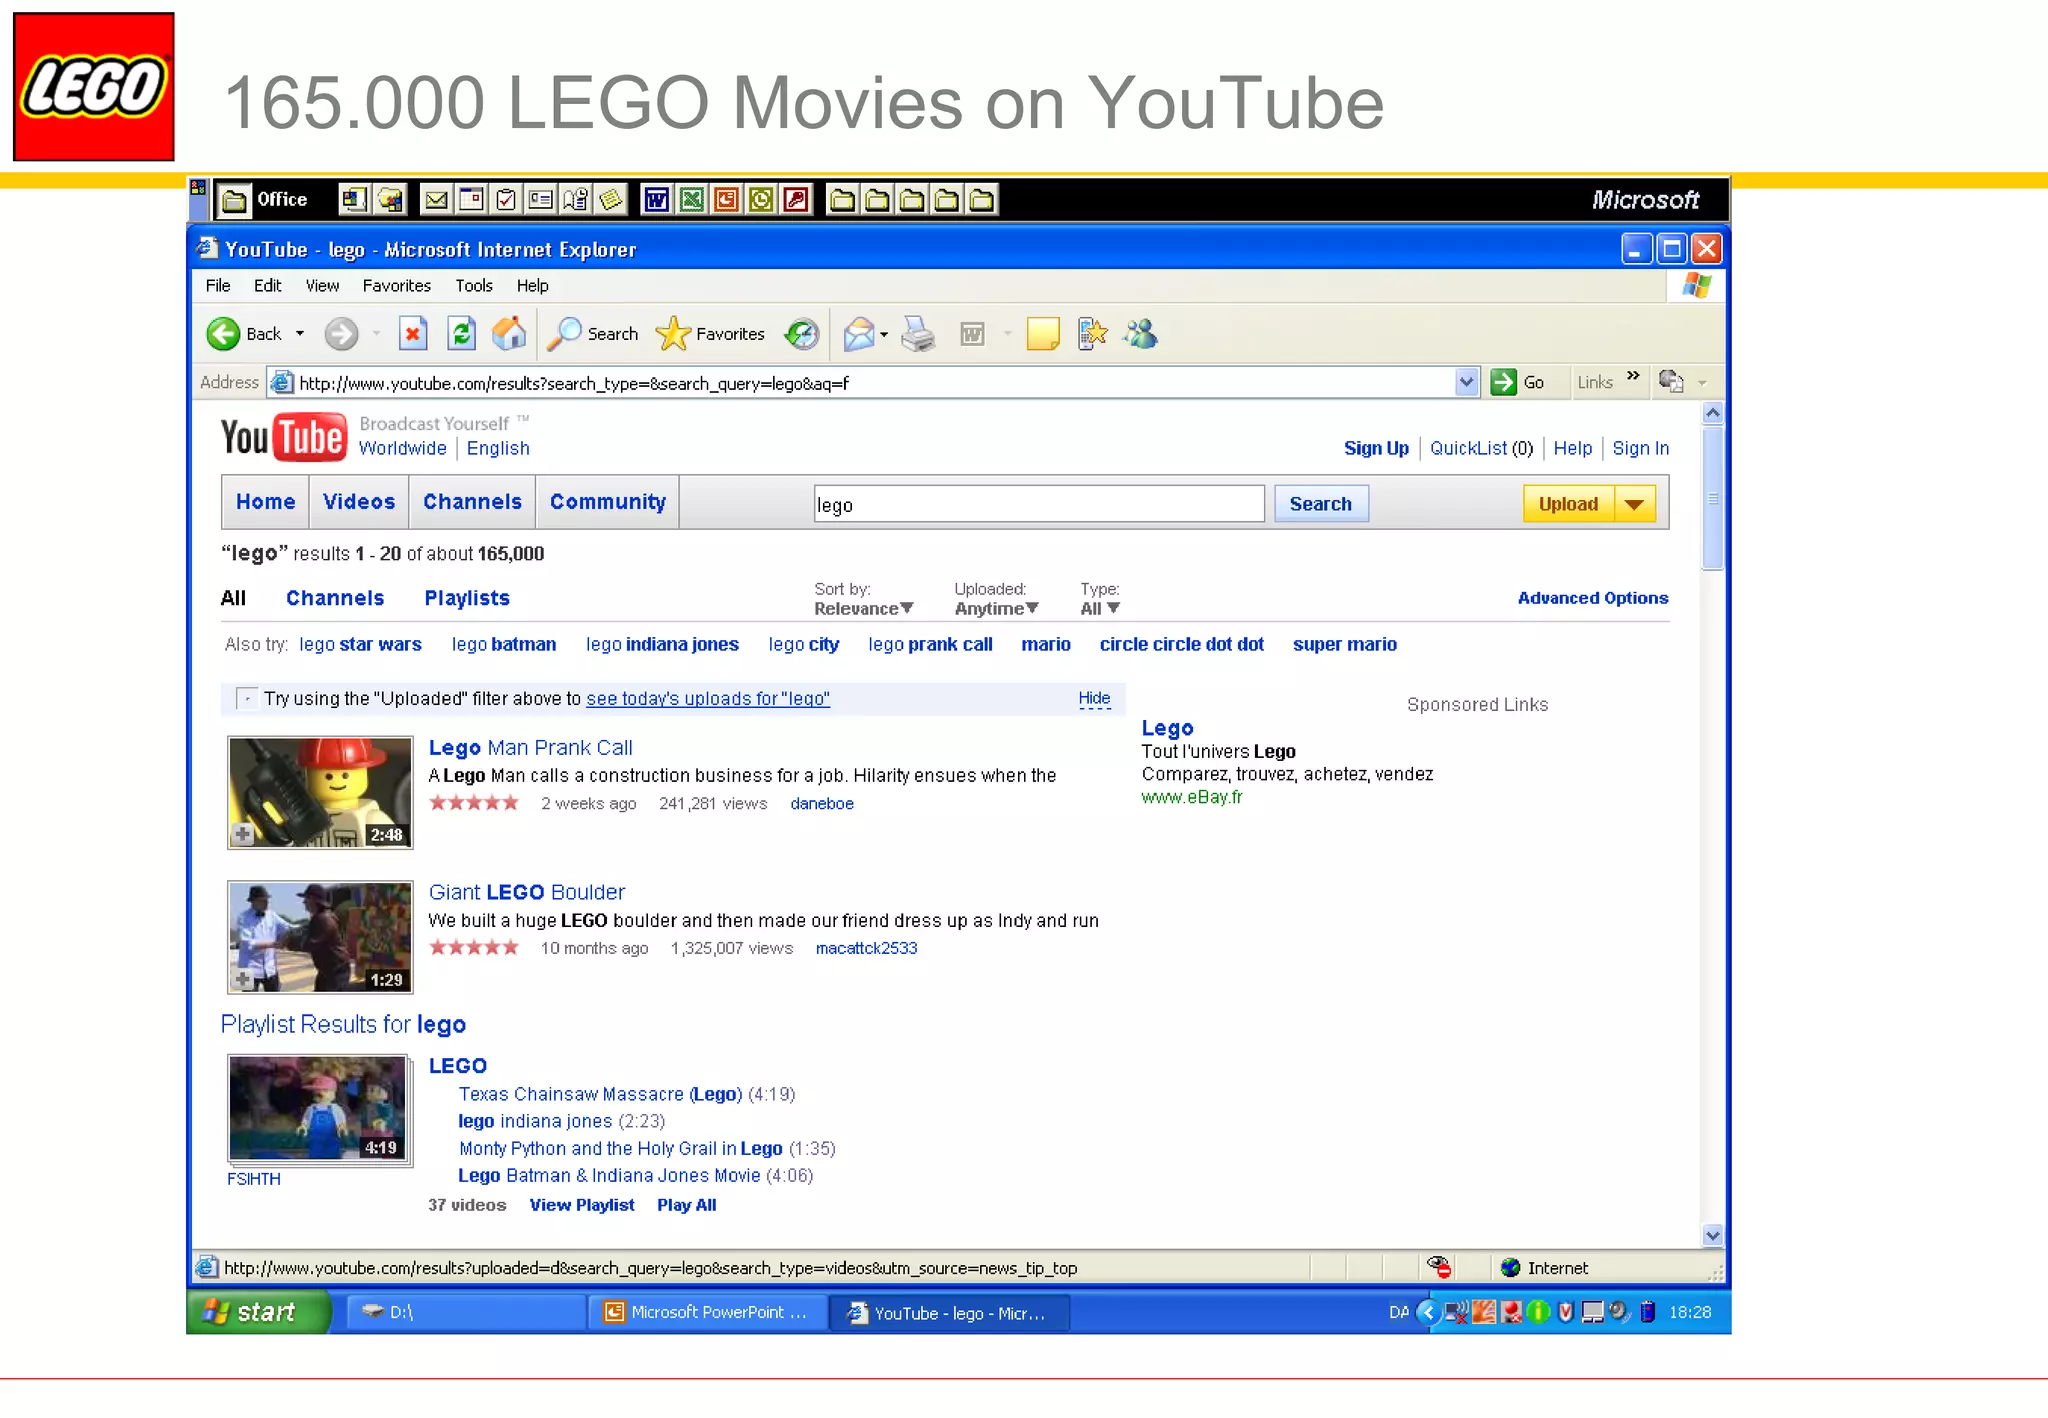2048x1418 pixels.
Task: Click the scrollbar up arrow
Action: point(1712,413)
